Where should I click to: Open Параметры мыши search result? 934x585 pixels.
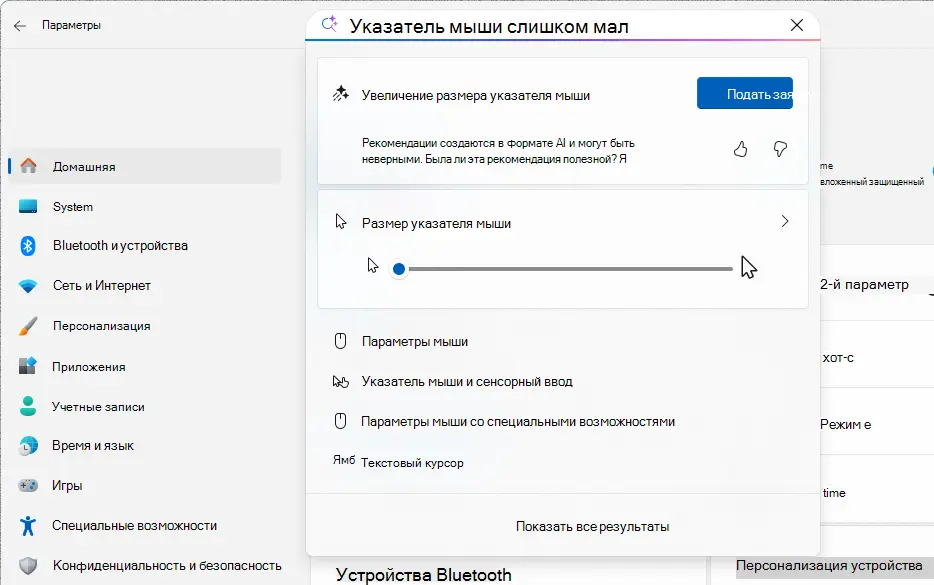point(415,342)
